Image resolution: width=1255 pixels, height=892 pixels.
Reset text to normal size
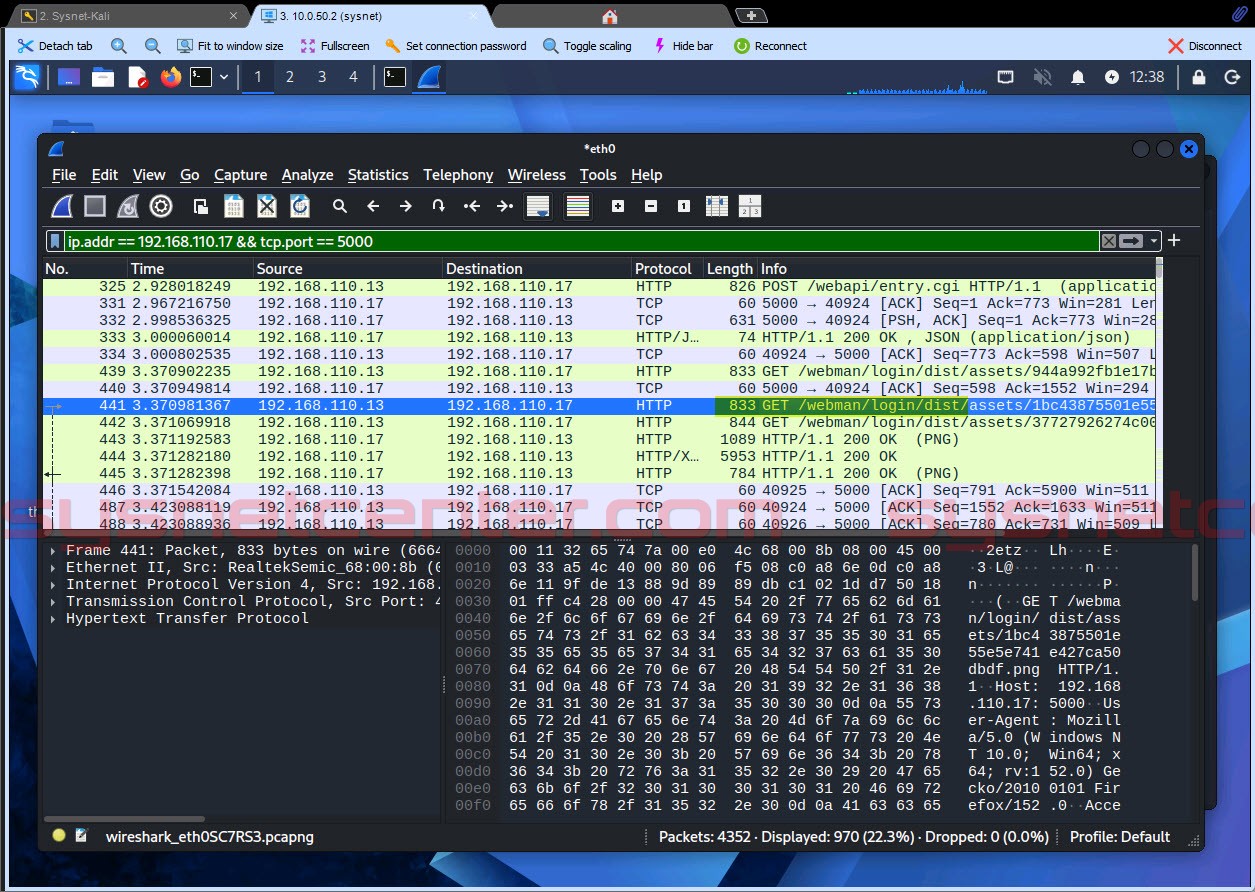[x=684, y=206]
